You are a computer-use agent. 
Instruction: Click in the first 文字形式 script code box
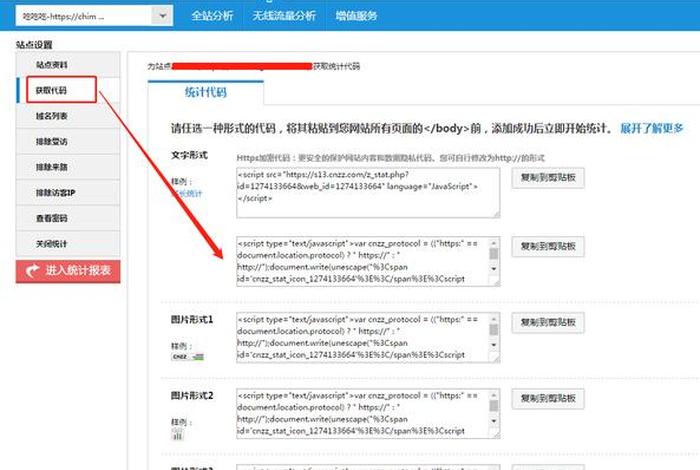point(368,193)
